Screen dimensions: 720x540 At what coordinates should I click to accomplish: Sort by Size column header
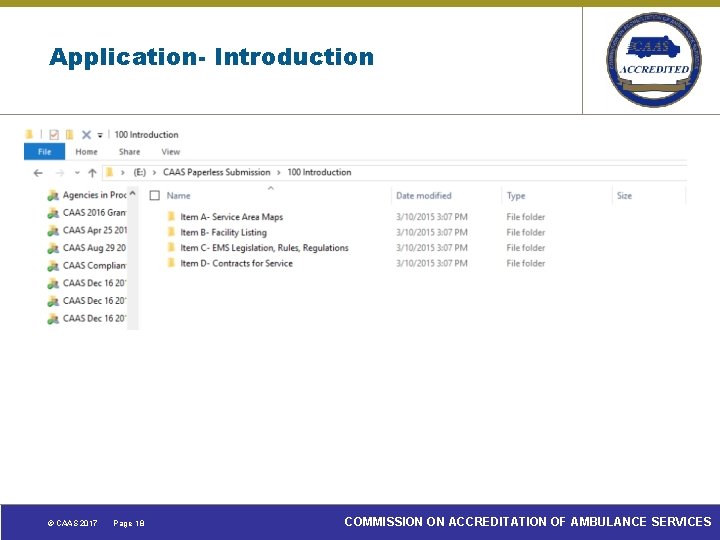coord(624,196)
